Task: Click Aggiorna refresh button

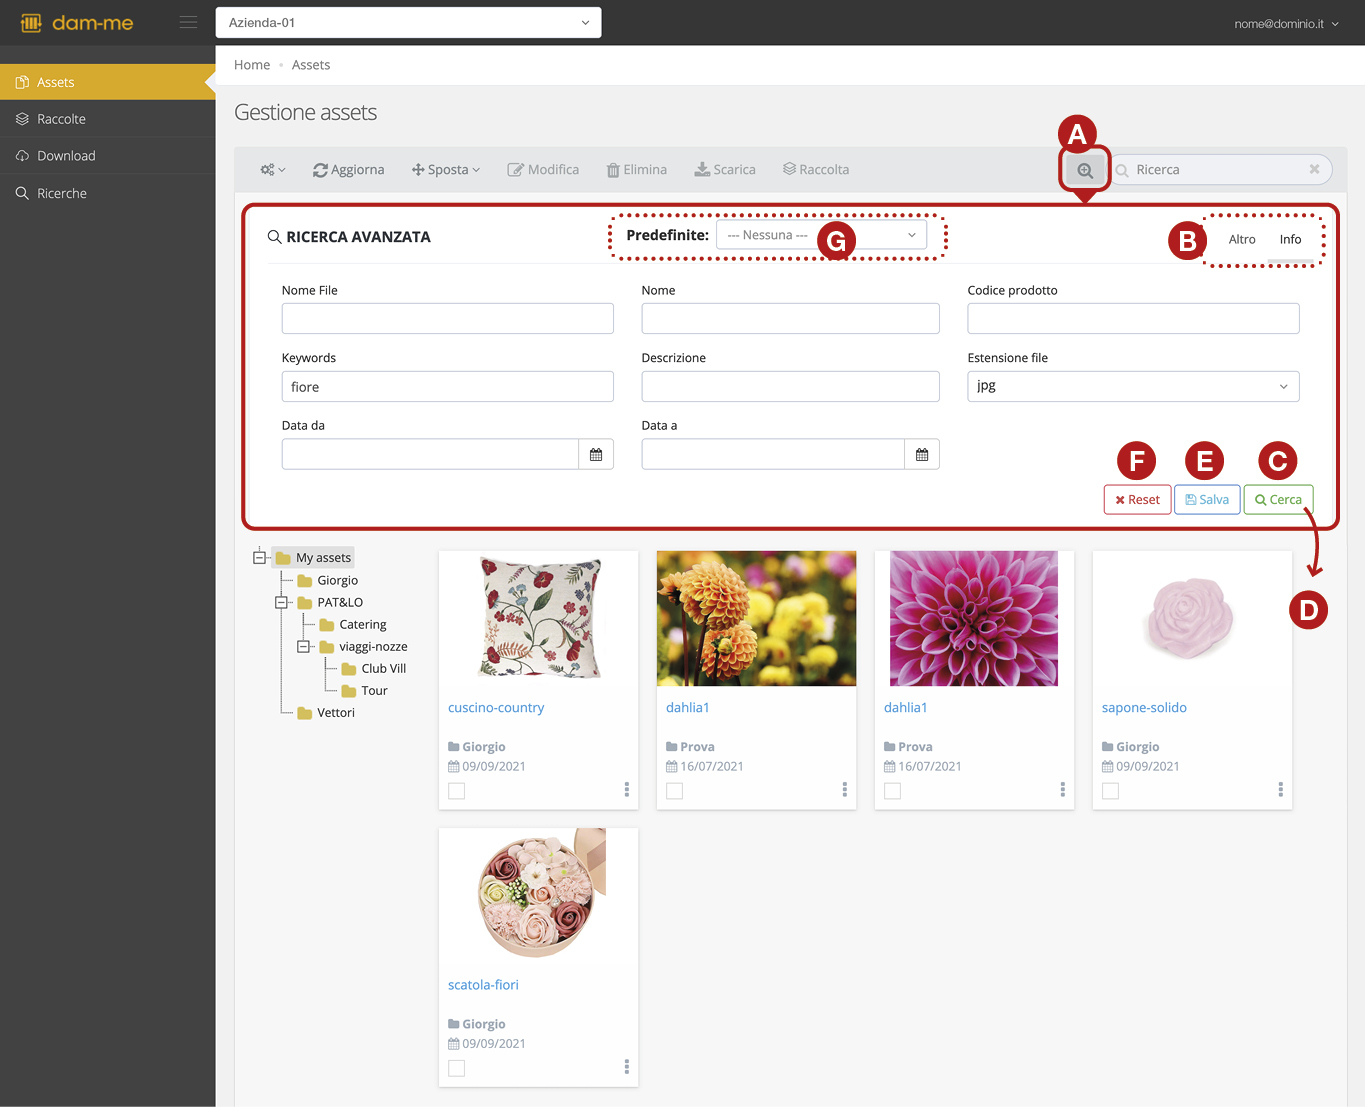Action: pyautogui.click(x=348, y=170)
